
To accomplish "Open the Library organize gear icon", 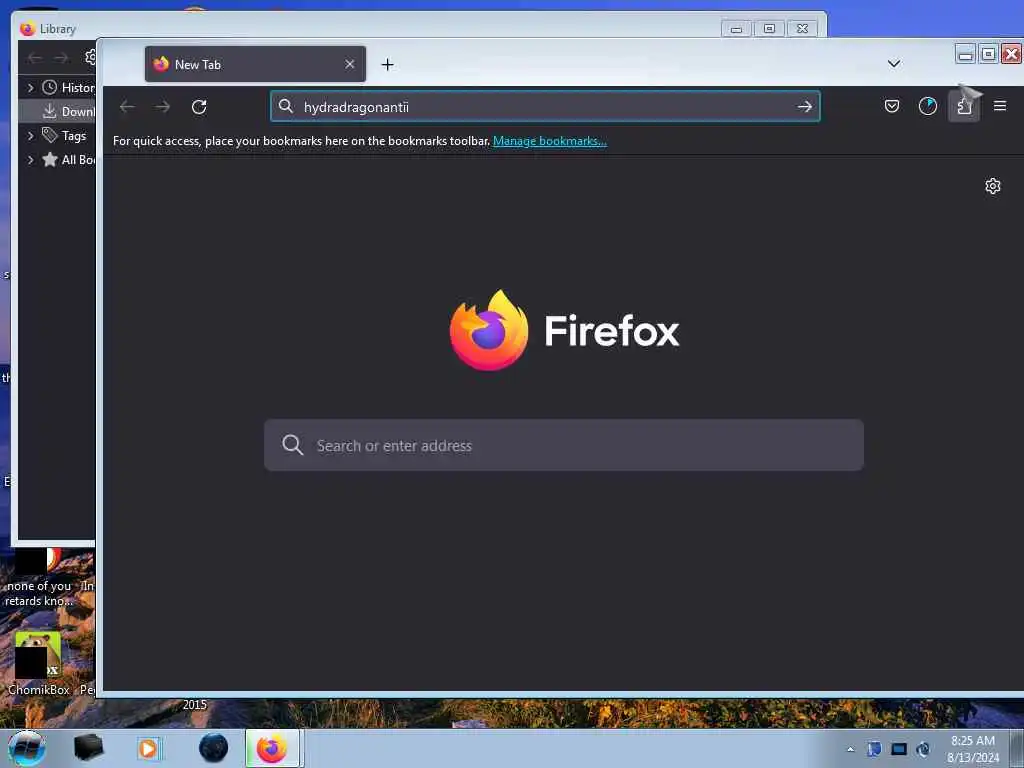I will click(91, 57).
